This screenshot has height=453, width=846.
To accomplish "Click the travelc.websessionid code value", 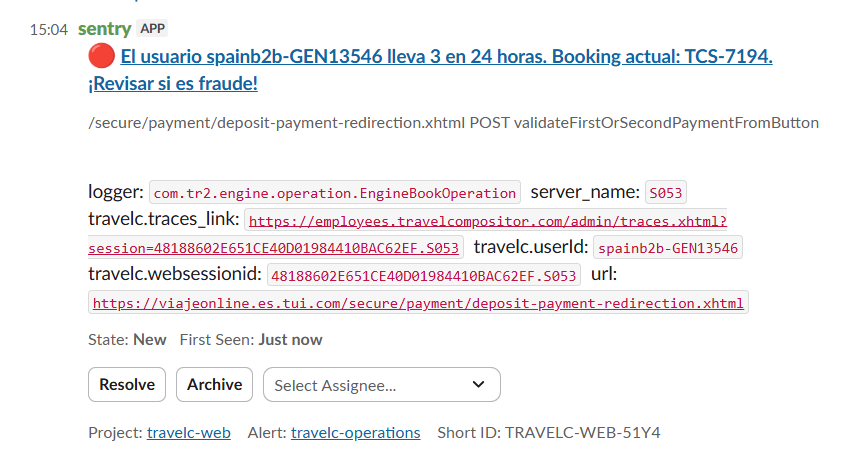I will click(424, 276).
